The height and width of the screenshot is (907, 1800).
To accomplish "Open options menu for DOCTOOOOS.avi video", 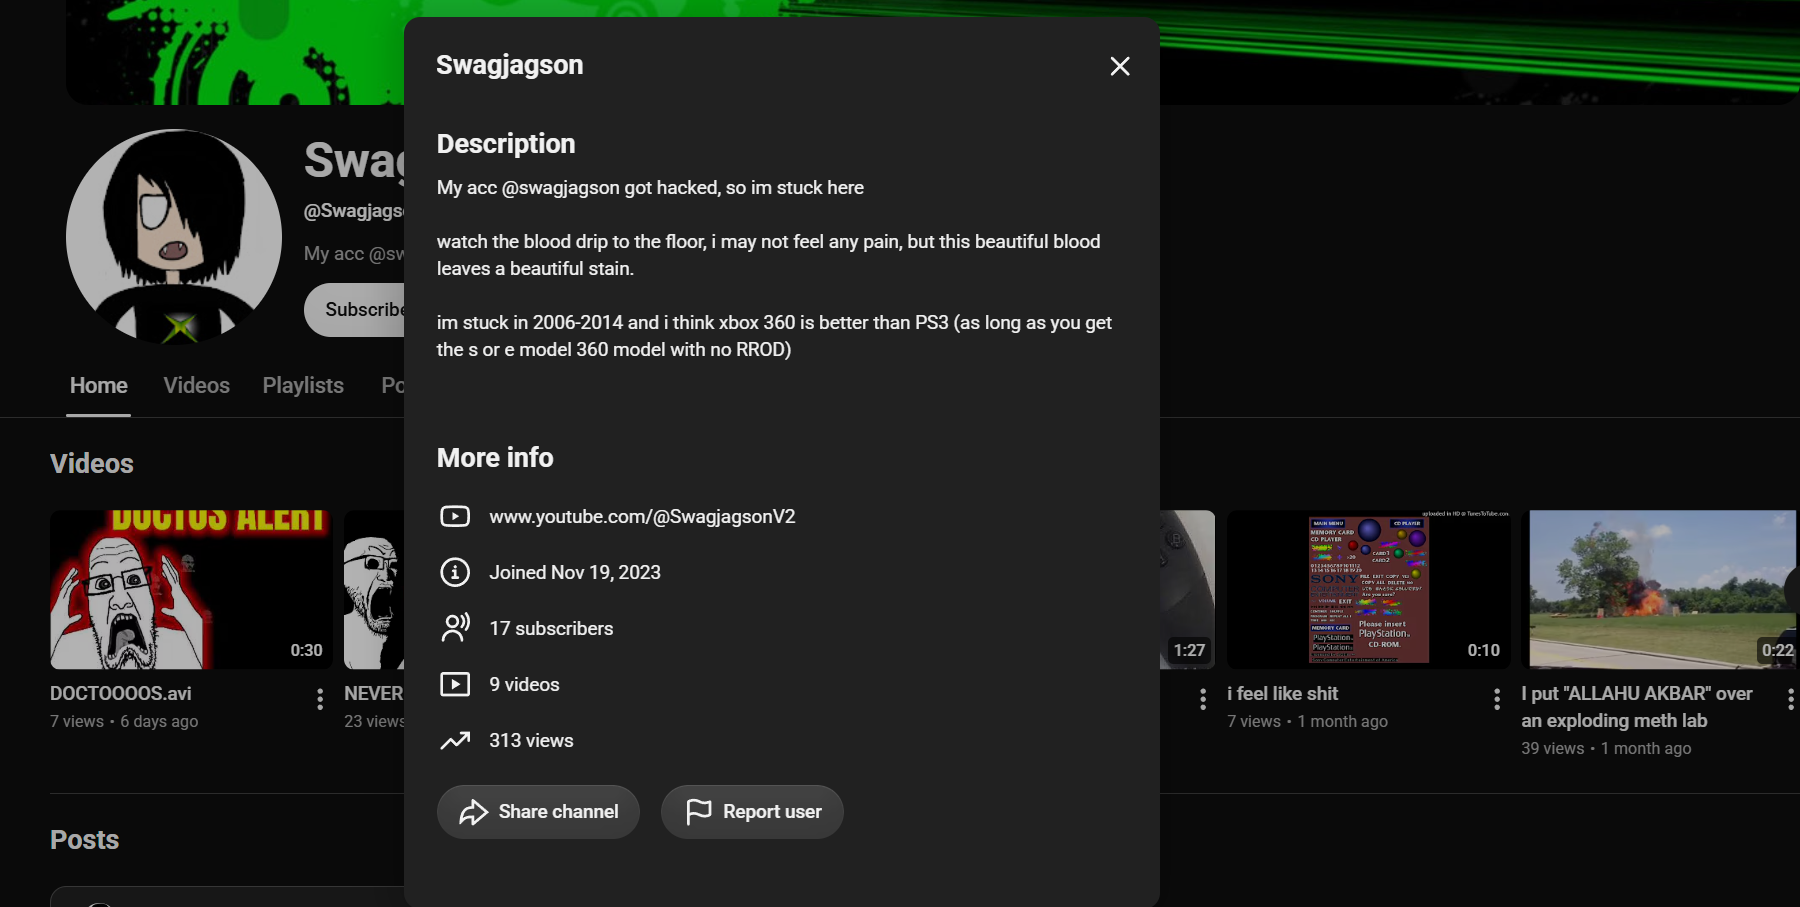I will pyautogui.click(x=320, y=699).
